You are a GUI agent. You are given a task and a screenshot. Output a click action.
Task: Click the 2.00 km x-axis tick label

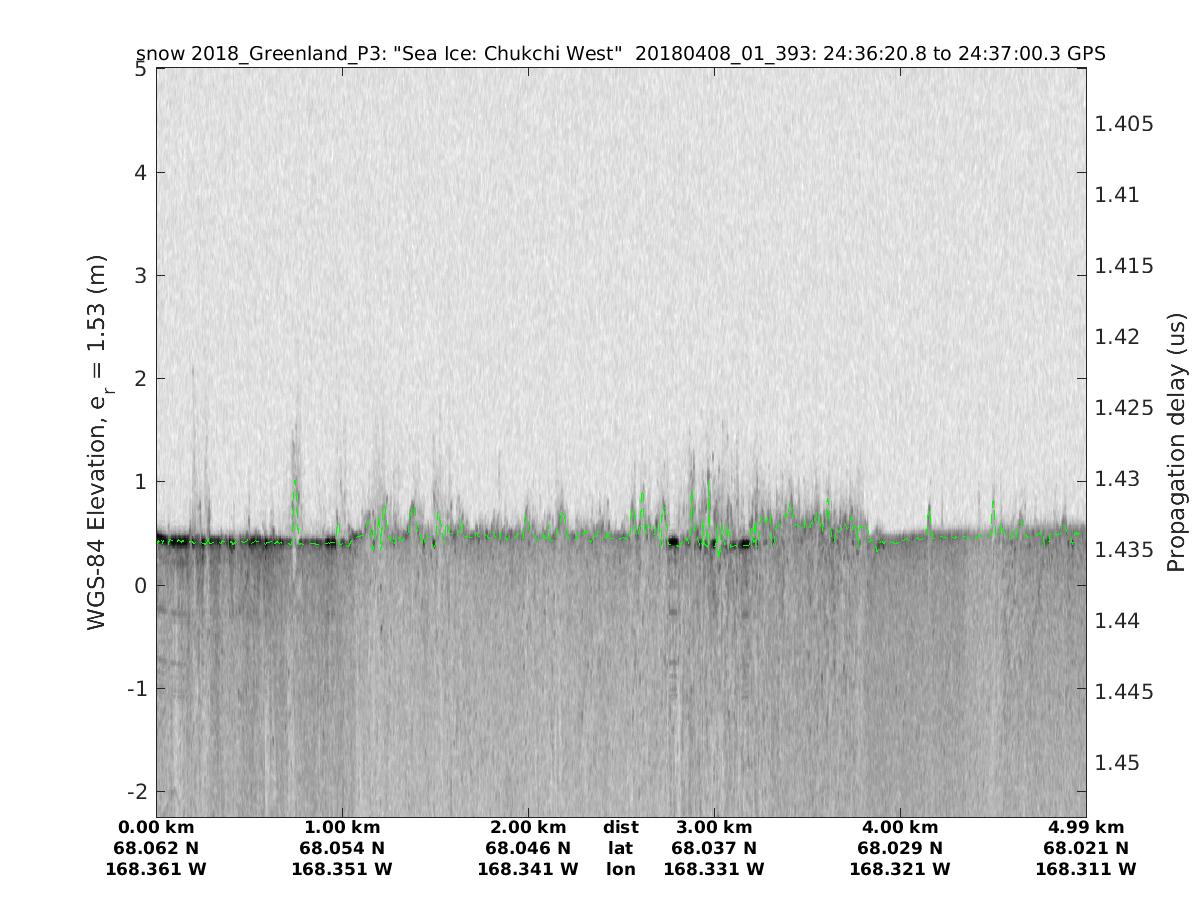[x=528, y=827]
